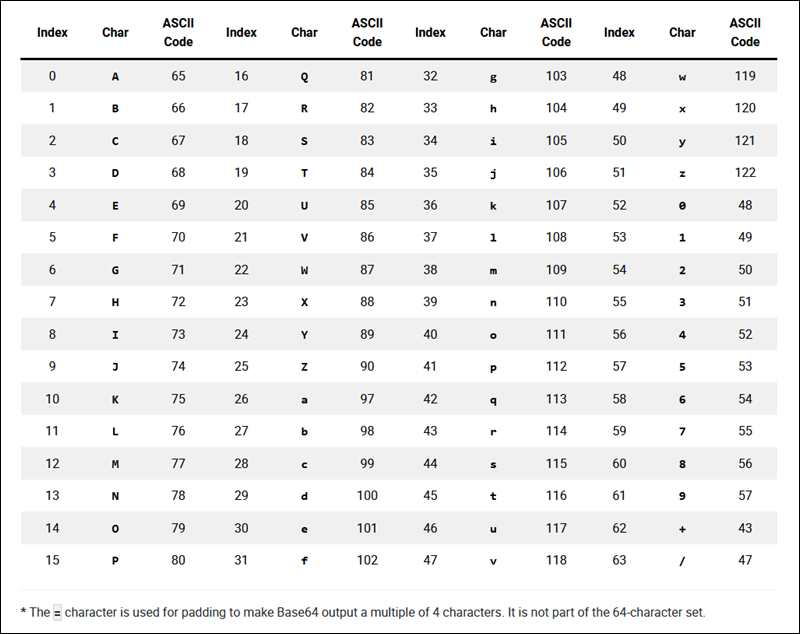The height and width of the screenshot is (634, 800).
Task: Select the lowercase "a" character cell
Action: coord(304,399)
